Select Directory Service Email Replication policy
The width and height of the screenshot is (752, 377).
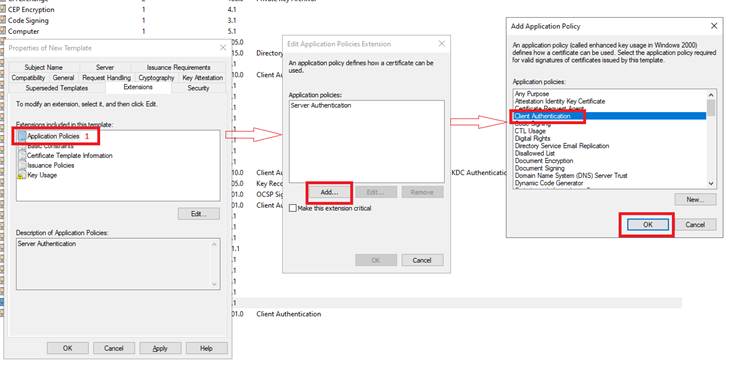[562, 146]
